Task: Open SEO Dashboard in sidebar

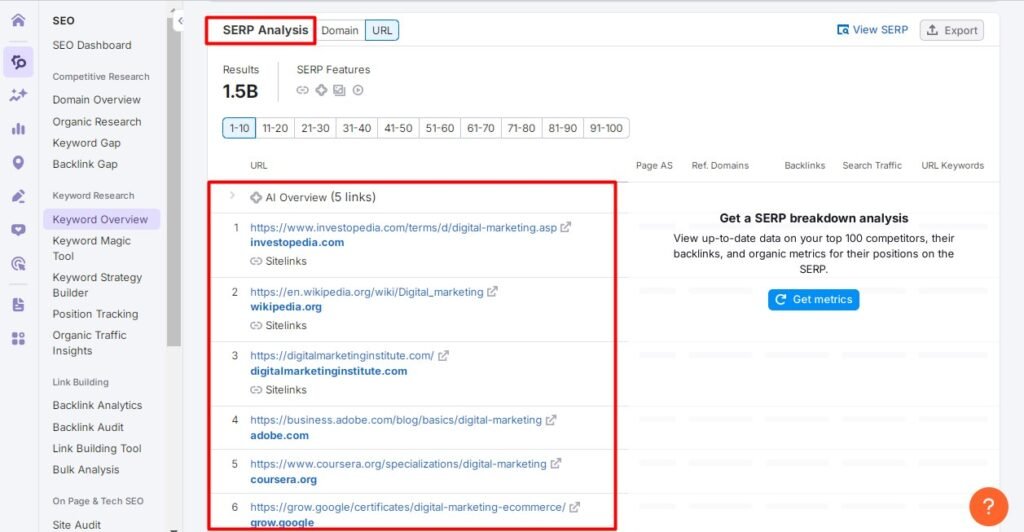Action: point(92,45)
